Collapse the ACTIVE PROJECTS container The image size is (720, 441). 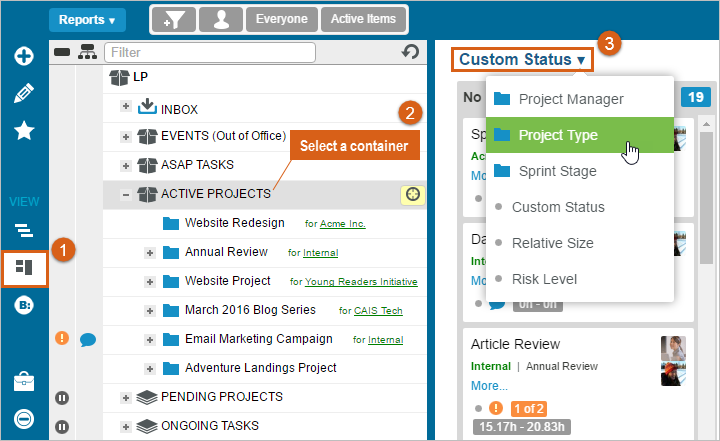point(126,194)
